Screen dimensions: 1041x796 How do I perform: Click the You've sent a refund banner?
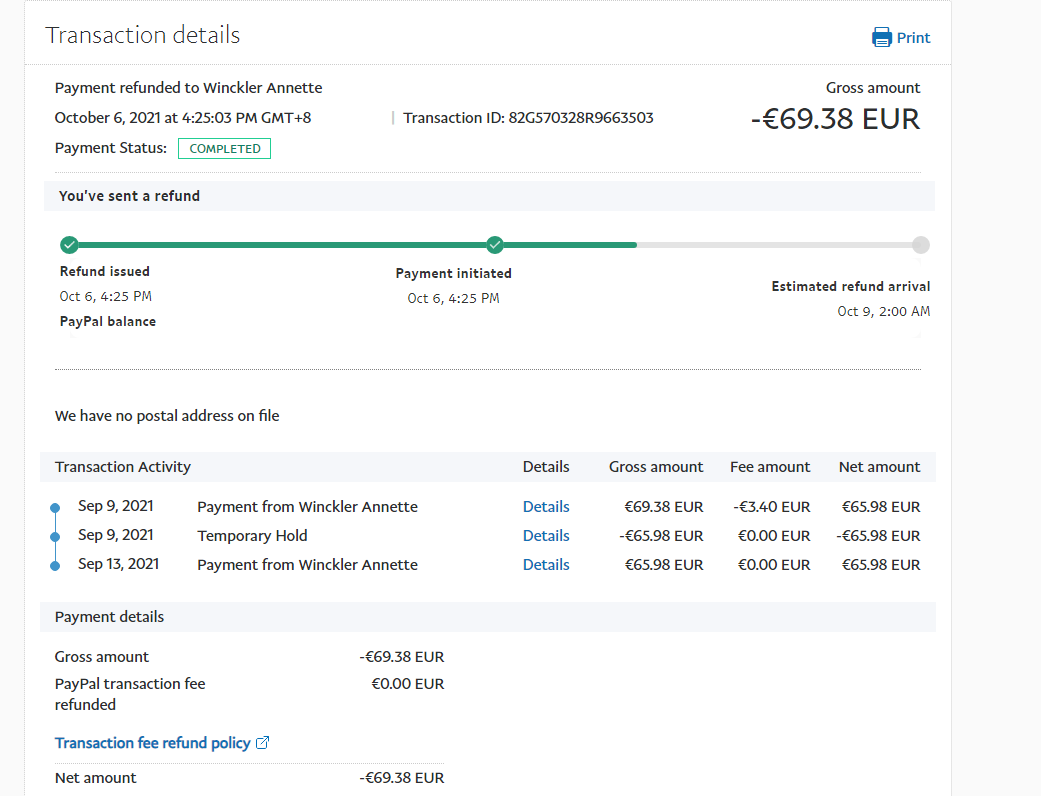point(129,196)
